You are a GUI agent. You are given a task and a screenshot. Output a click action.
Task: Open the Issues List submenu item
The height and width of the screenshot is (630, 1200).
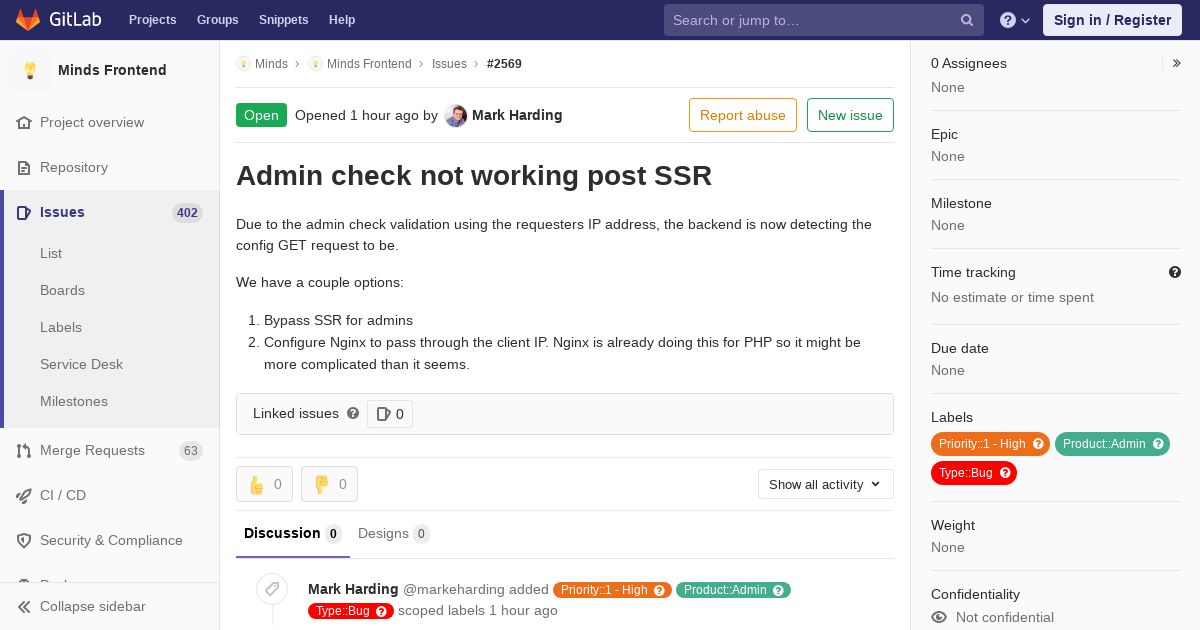tap(51, 253)
